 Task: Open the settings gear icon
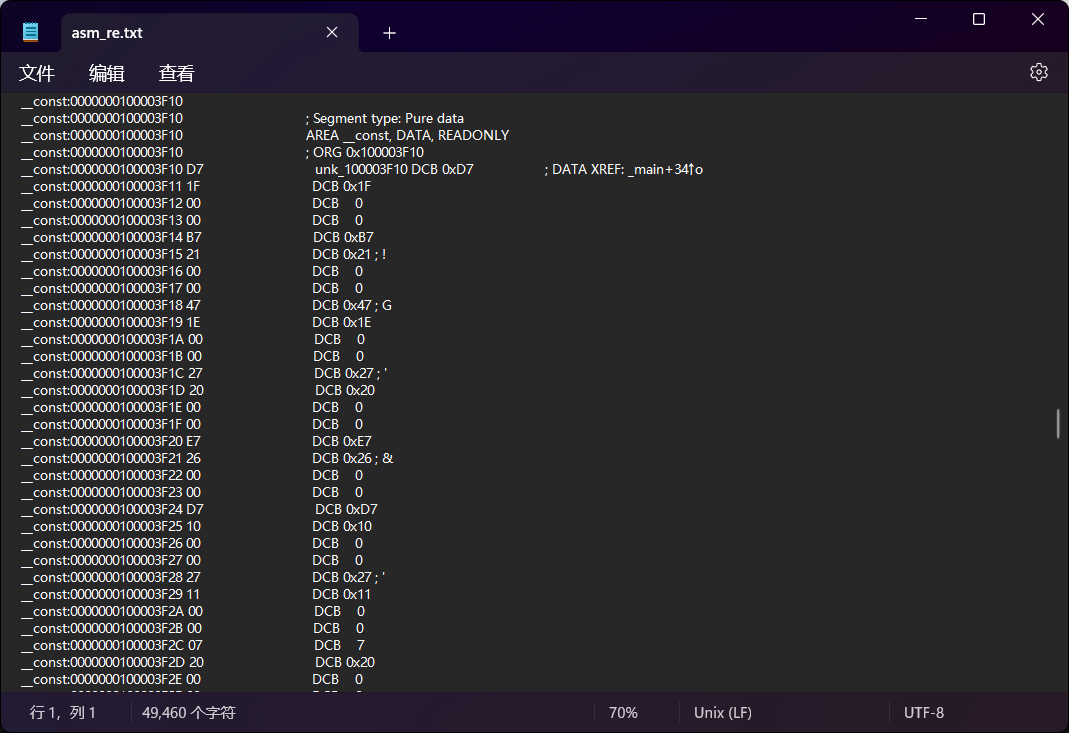coord(1038,72)
